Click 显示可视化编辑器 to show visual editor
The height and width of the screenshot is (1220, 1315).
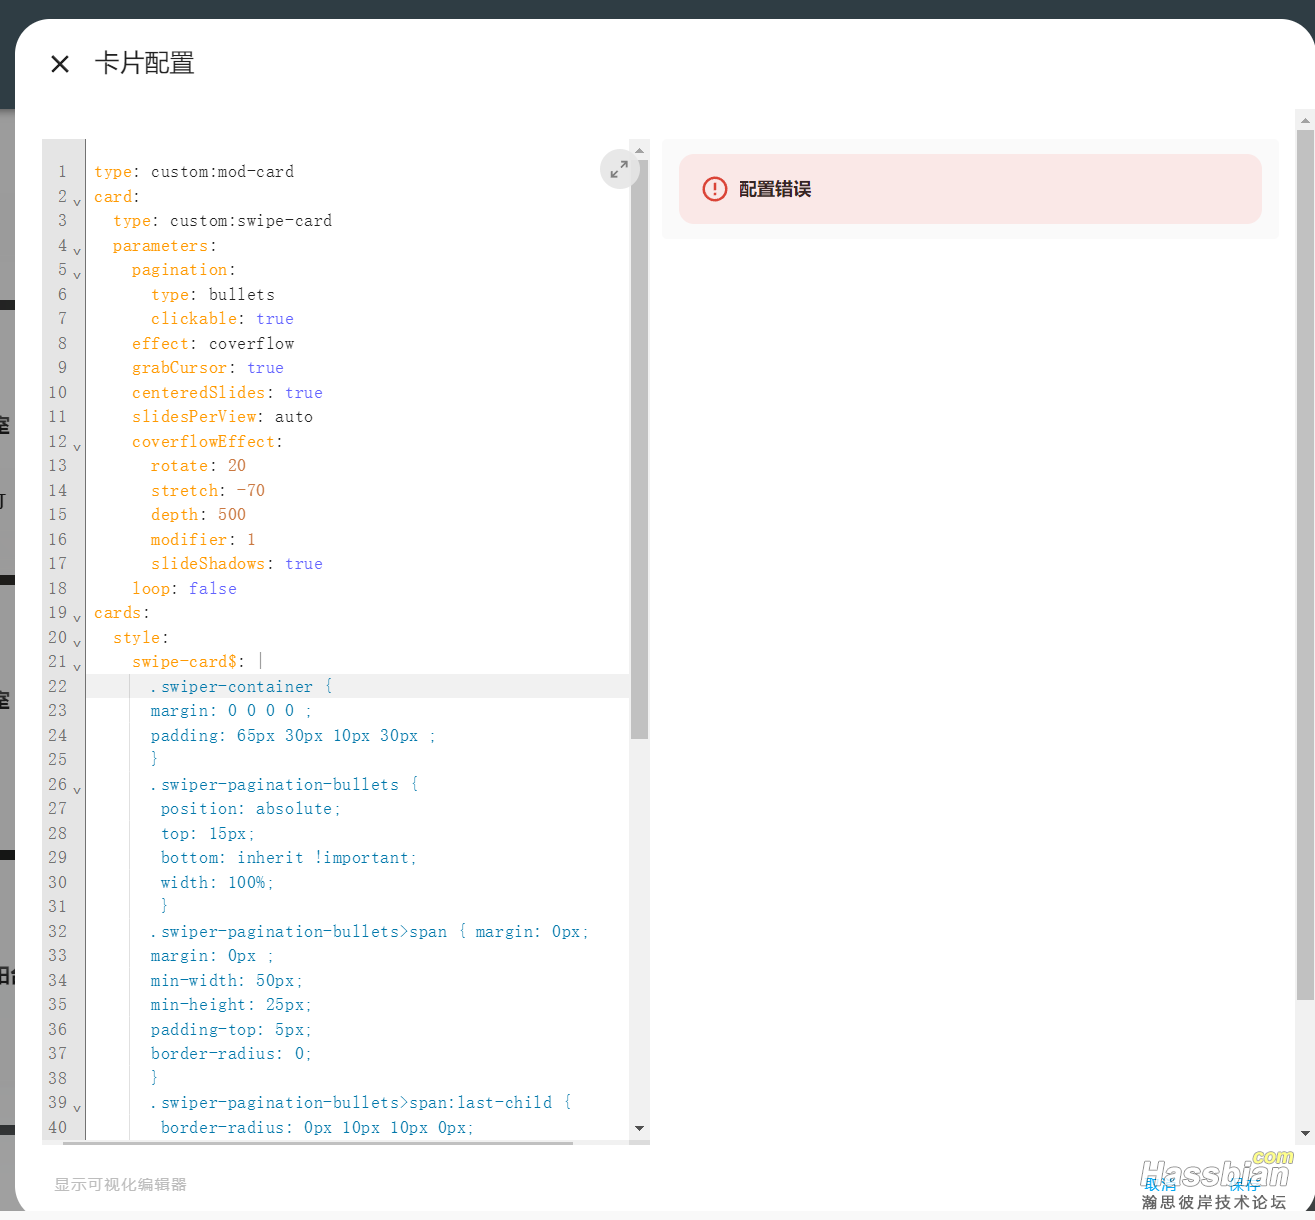(120, 1184)
